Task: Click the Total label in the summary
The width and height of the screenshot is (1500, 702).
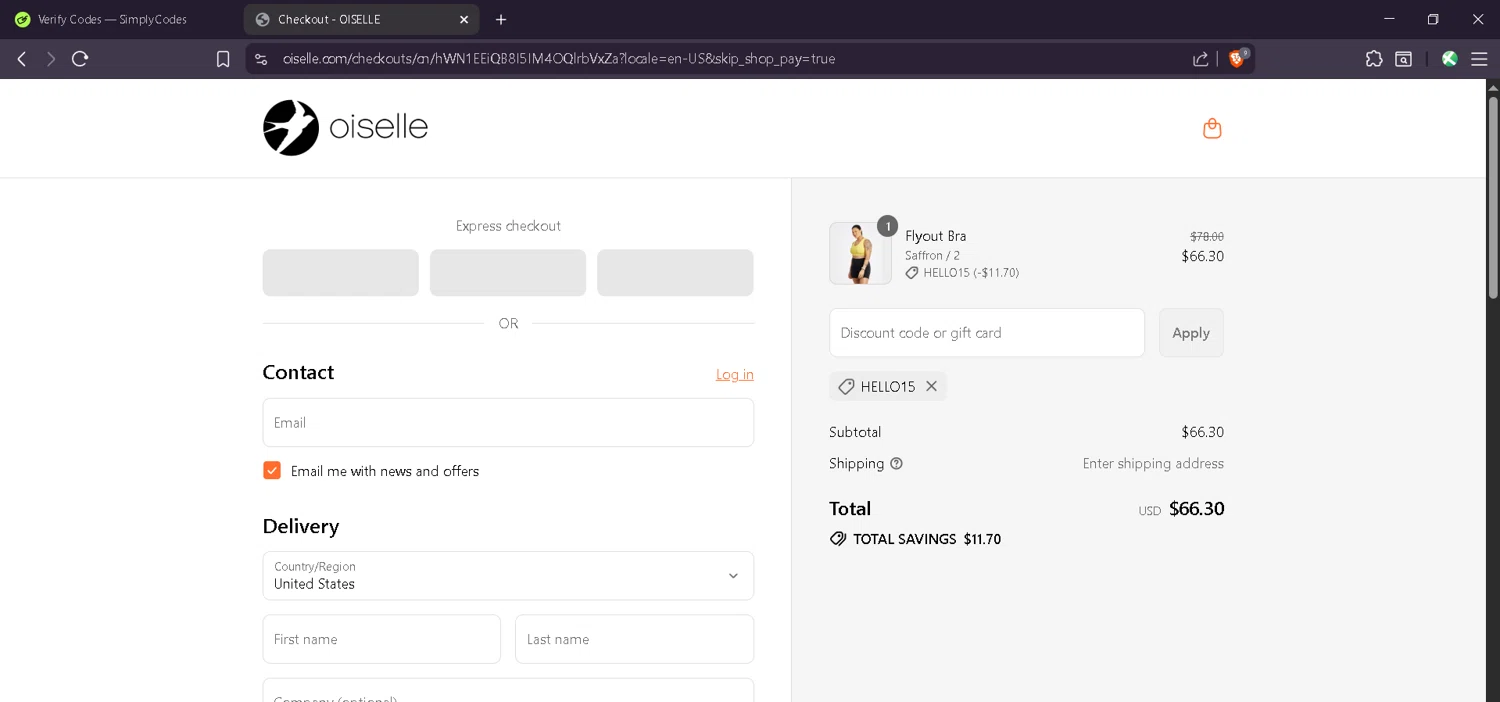Action: pos(850,509)
